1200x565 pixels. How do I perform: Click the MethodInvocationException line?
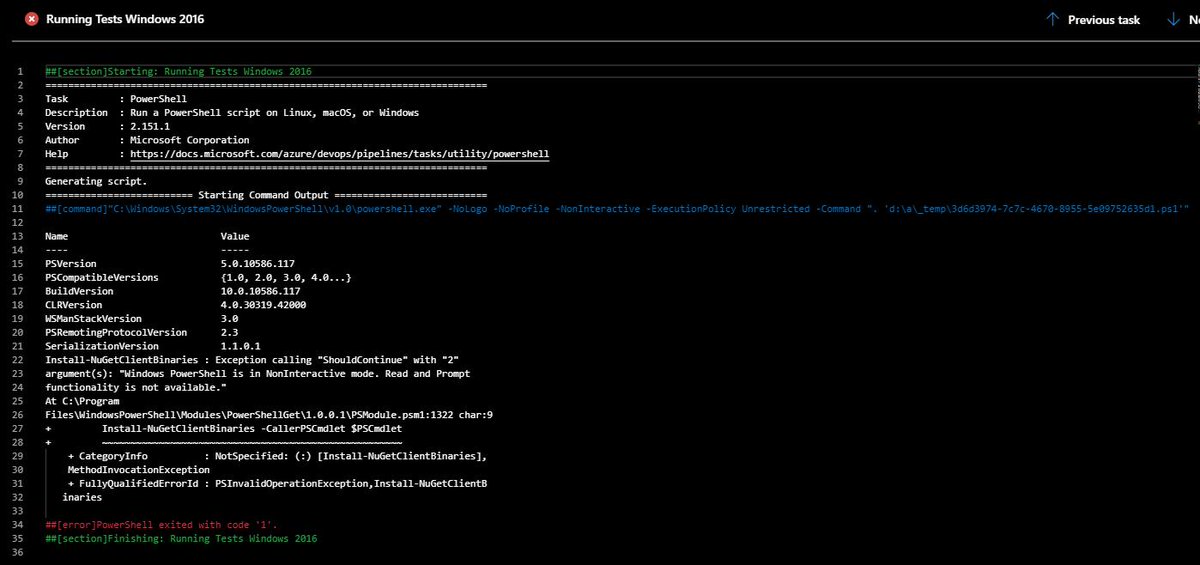point(139,469)
